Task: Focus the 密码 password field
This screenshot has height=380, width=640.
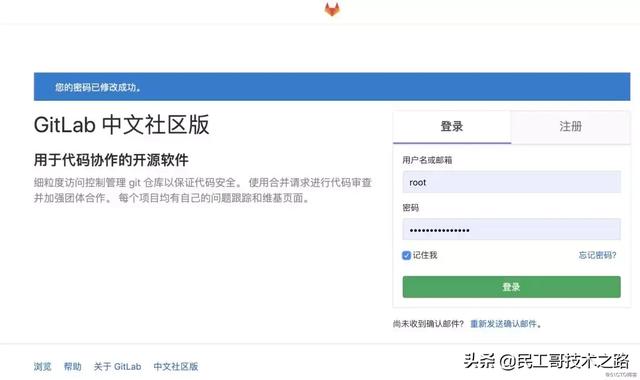Action: pos(511,229)
